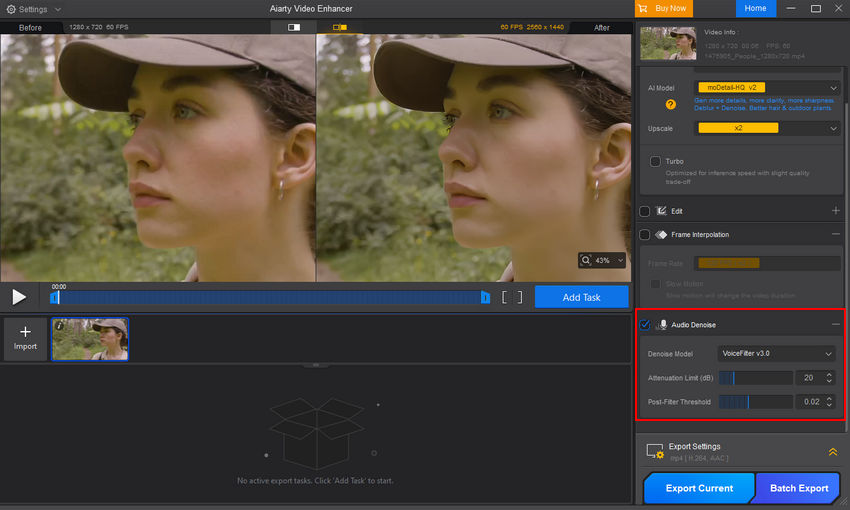Click Batch Export button

tap(798, 488)
